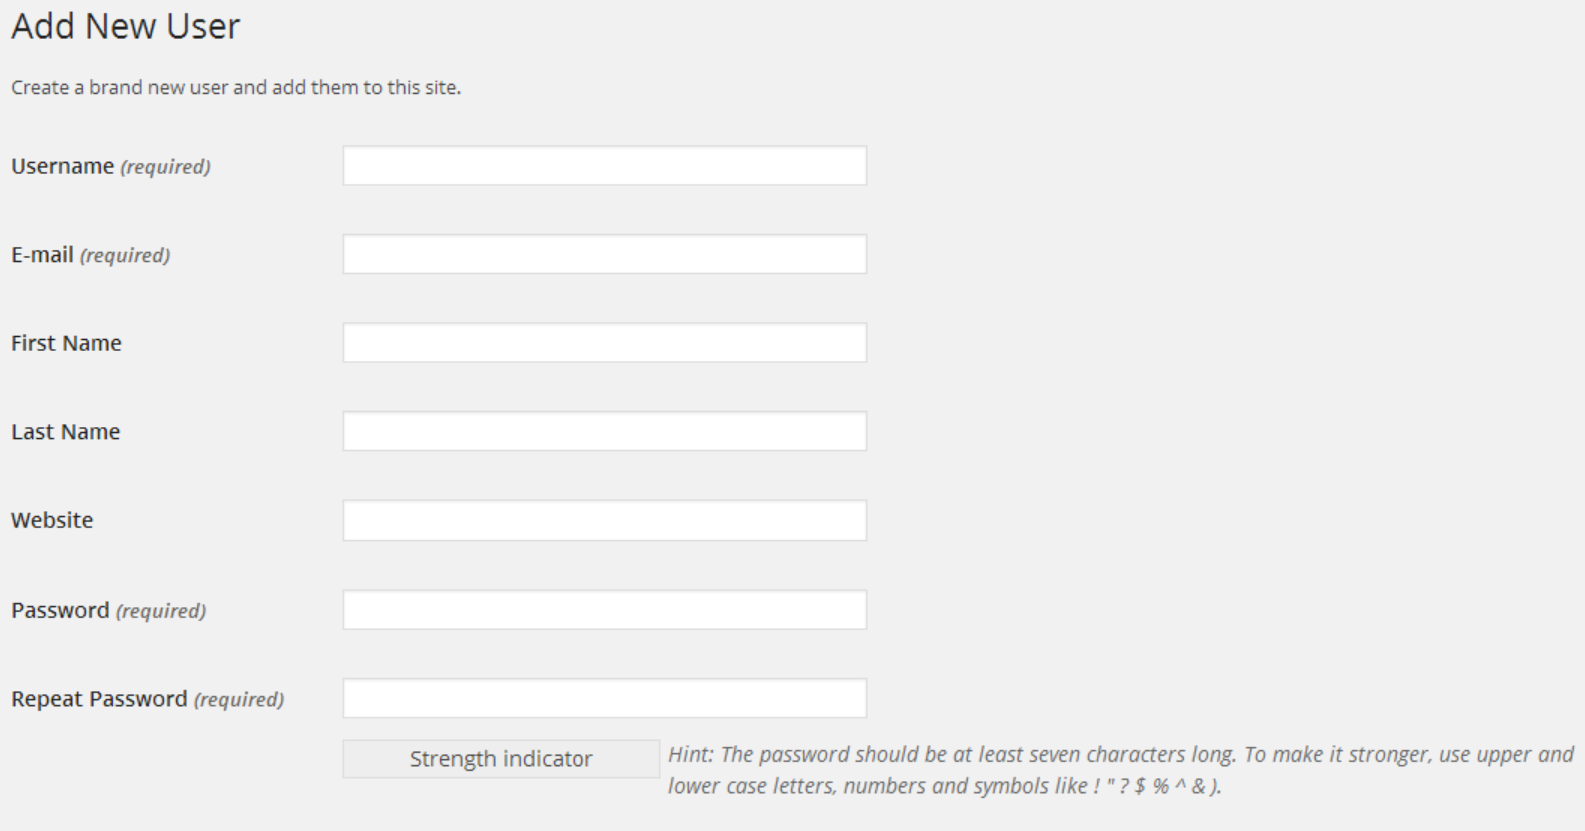Viewport: 1585px width, 831px height.
Task: Click the bold E-mail label text
Action: point(42,255)
